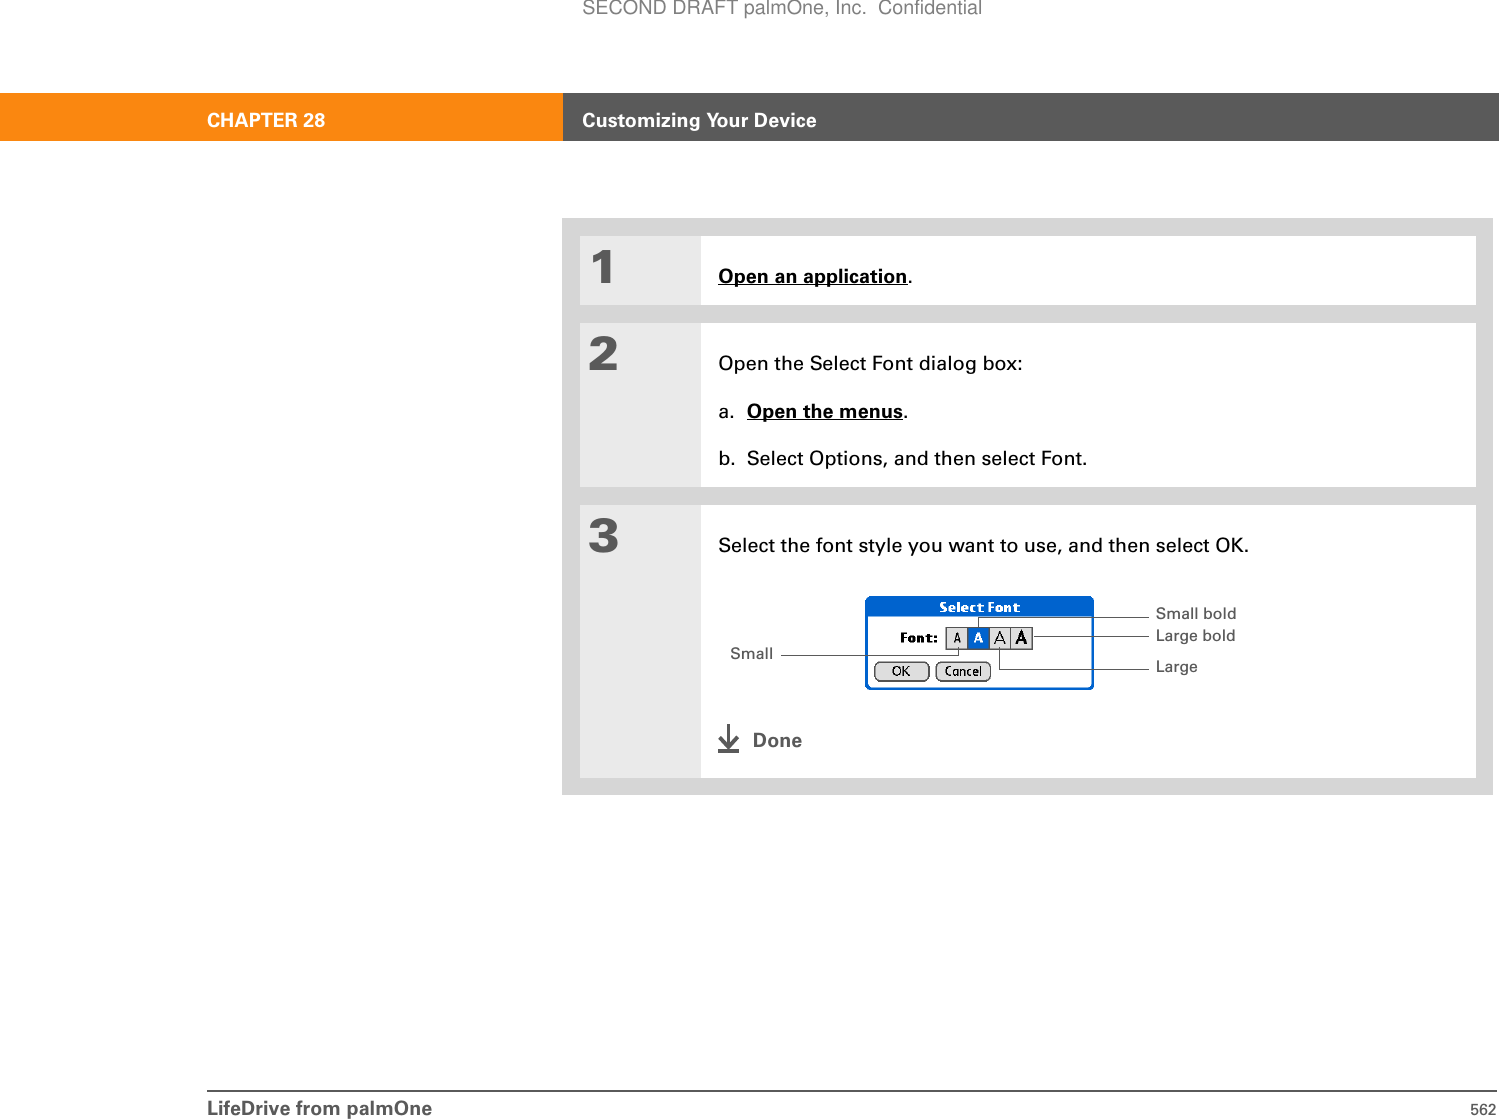Follow the 'Open the menus' link
Screen dimensions: 1499x1119
(x=825, y=411)
